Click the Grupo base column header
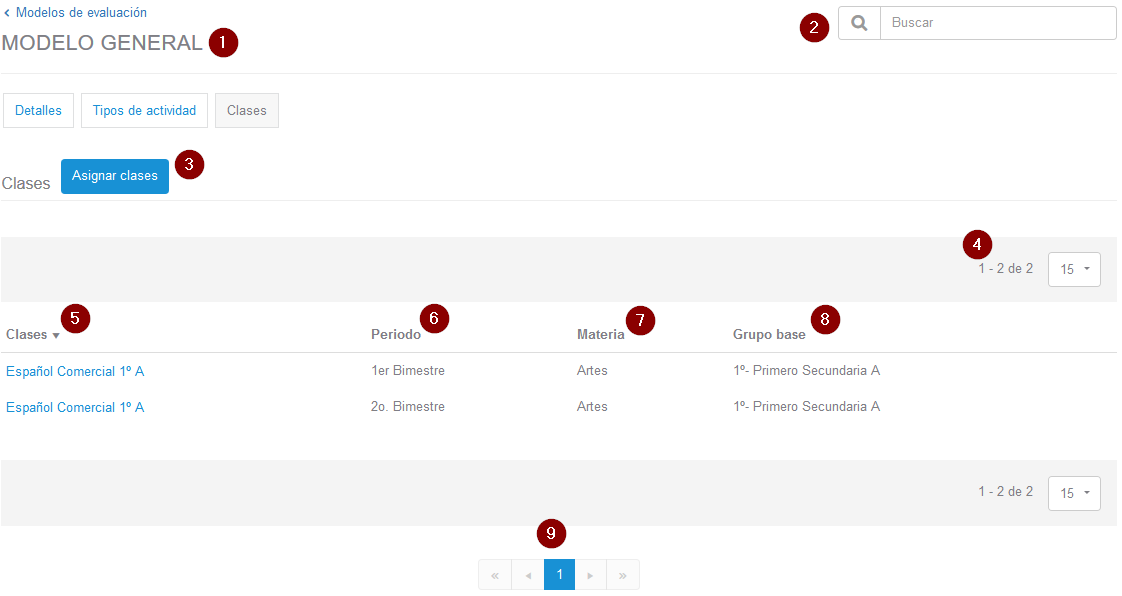This screenshot has width=1122, height=596. pos(768,335)
